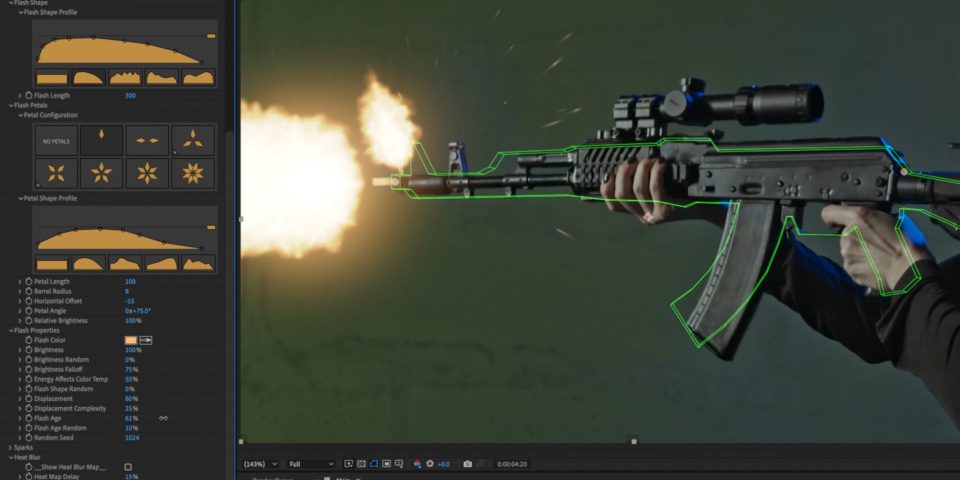Choose the NO PETALS configuration

[x=56, y=140]
